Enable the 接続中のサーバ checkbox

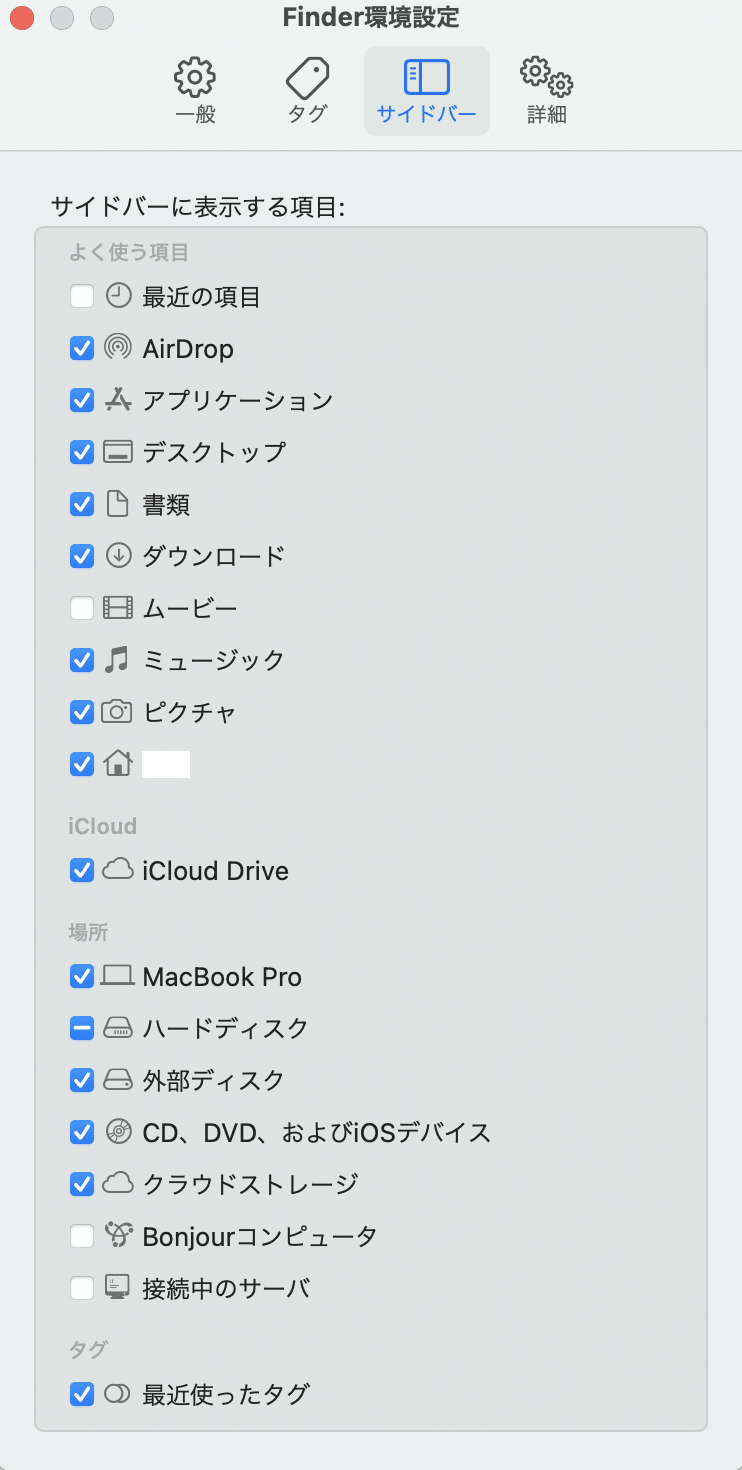coord(82,1288)
